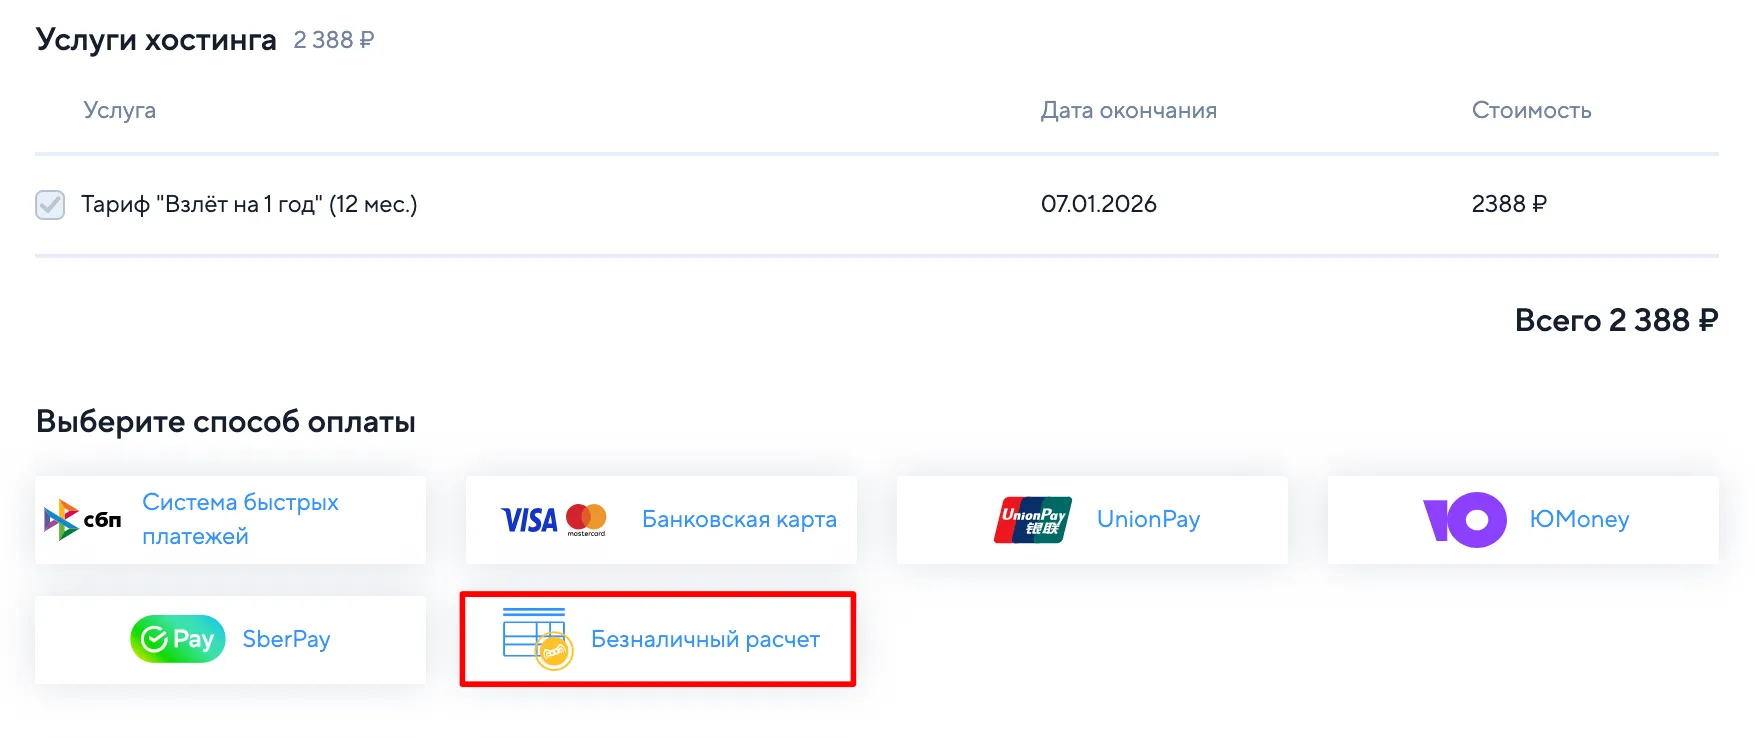This screenshot has width=1755, height=738.
Task: Select the Безналичный расчет label
Action: (x=705, y=639)
